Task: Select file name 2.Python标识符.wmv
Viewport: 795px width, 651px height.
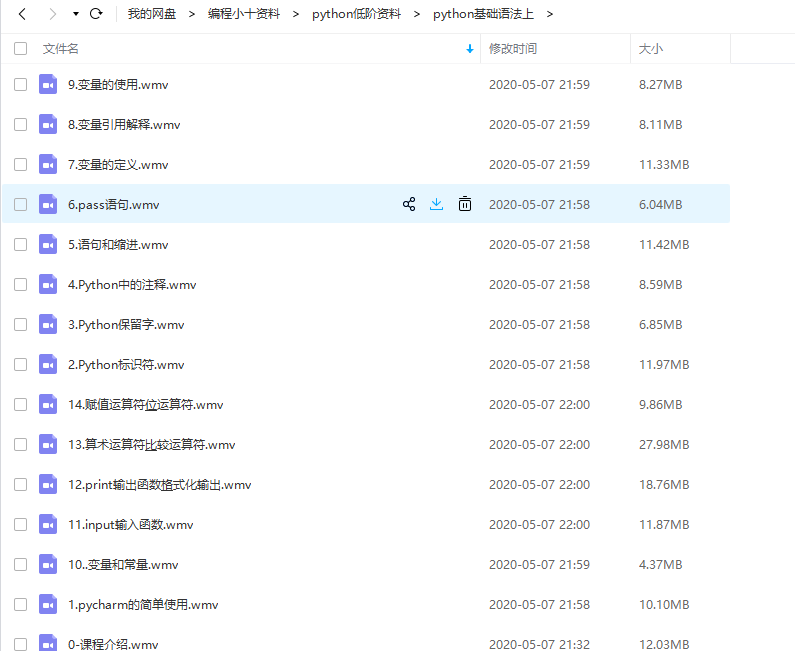Action: click(x=126, y=365)
